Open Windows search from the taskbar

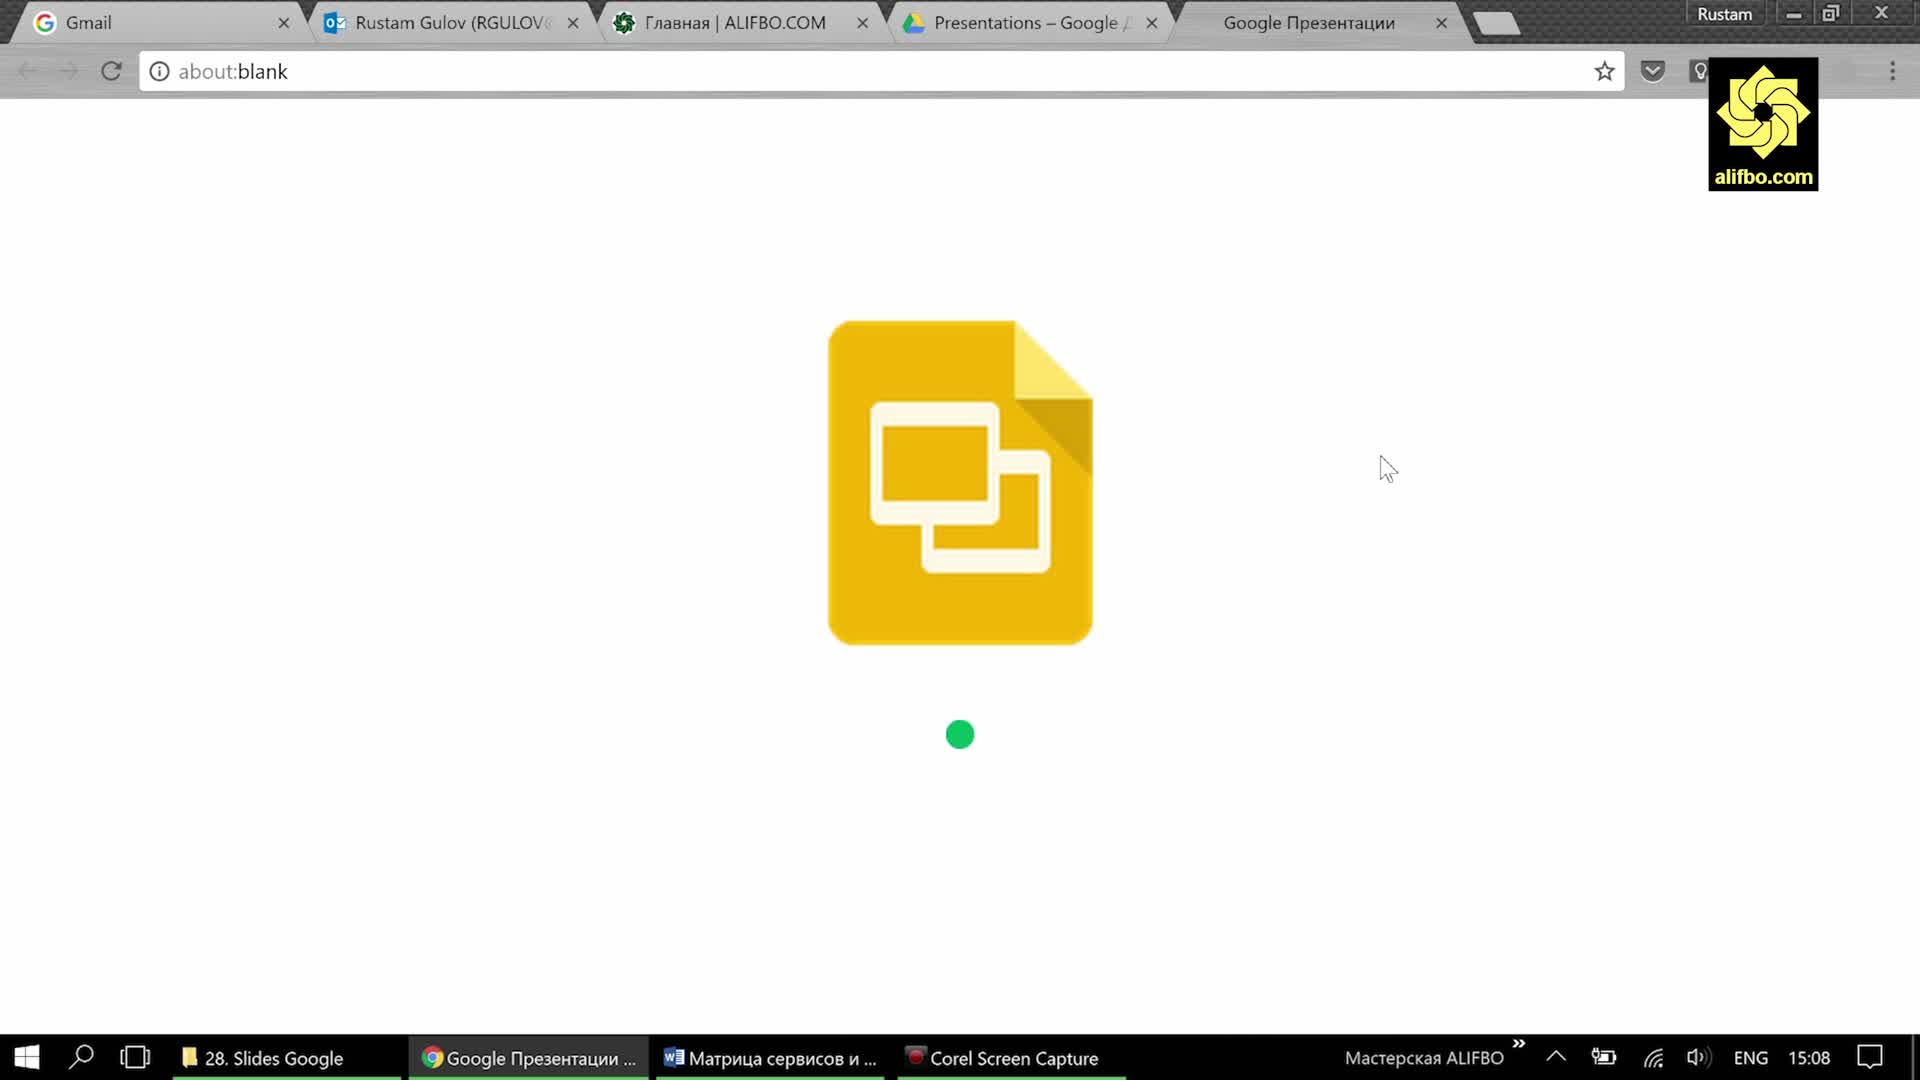(82, 1057)
